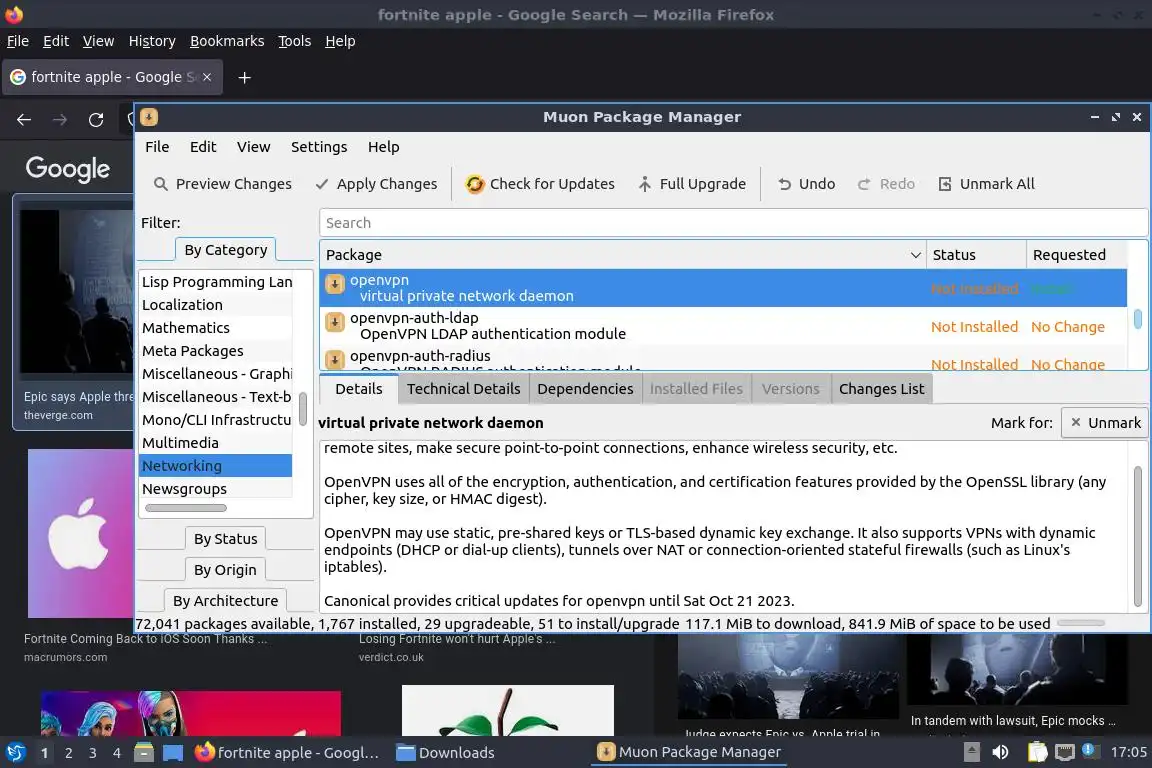Click the Check for Updates icon
Screen dimensions: 1152x768
[475, 184]
